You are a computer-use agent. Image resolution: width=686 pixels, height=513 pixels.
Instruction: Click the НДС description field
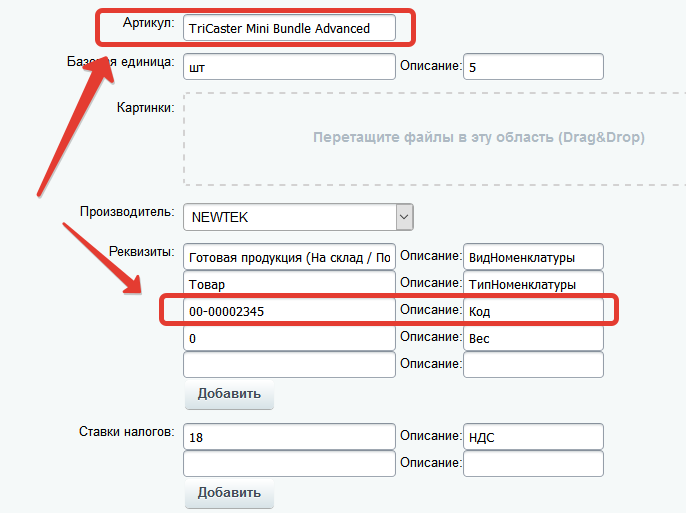[534, 437]
